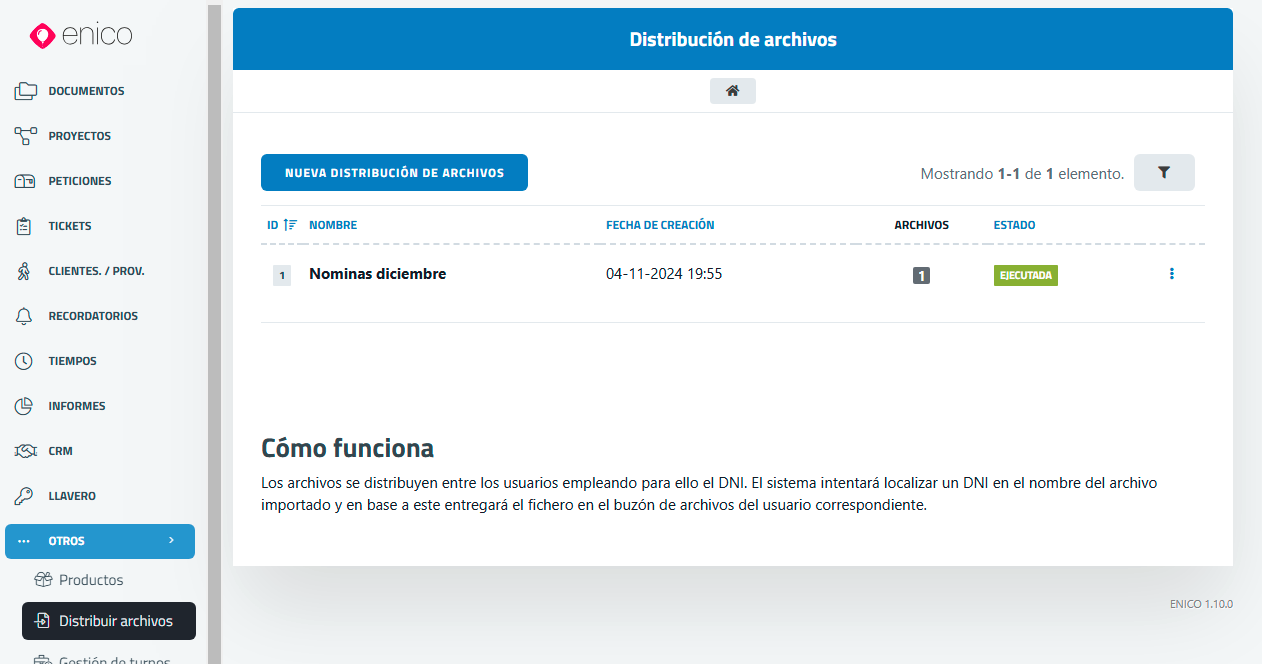Sort by Fecha de Creación header

pos(660,225)
